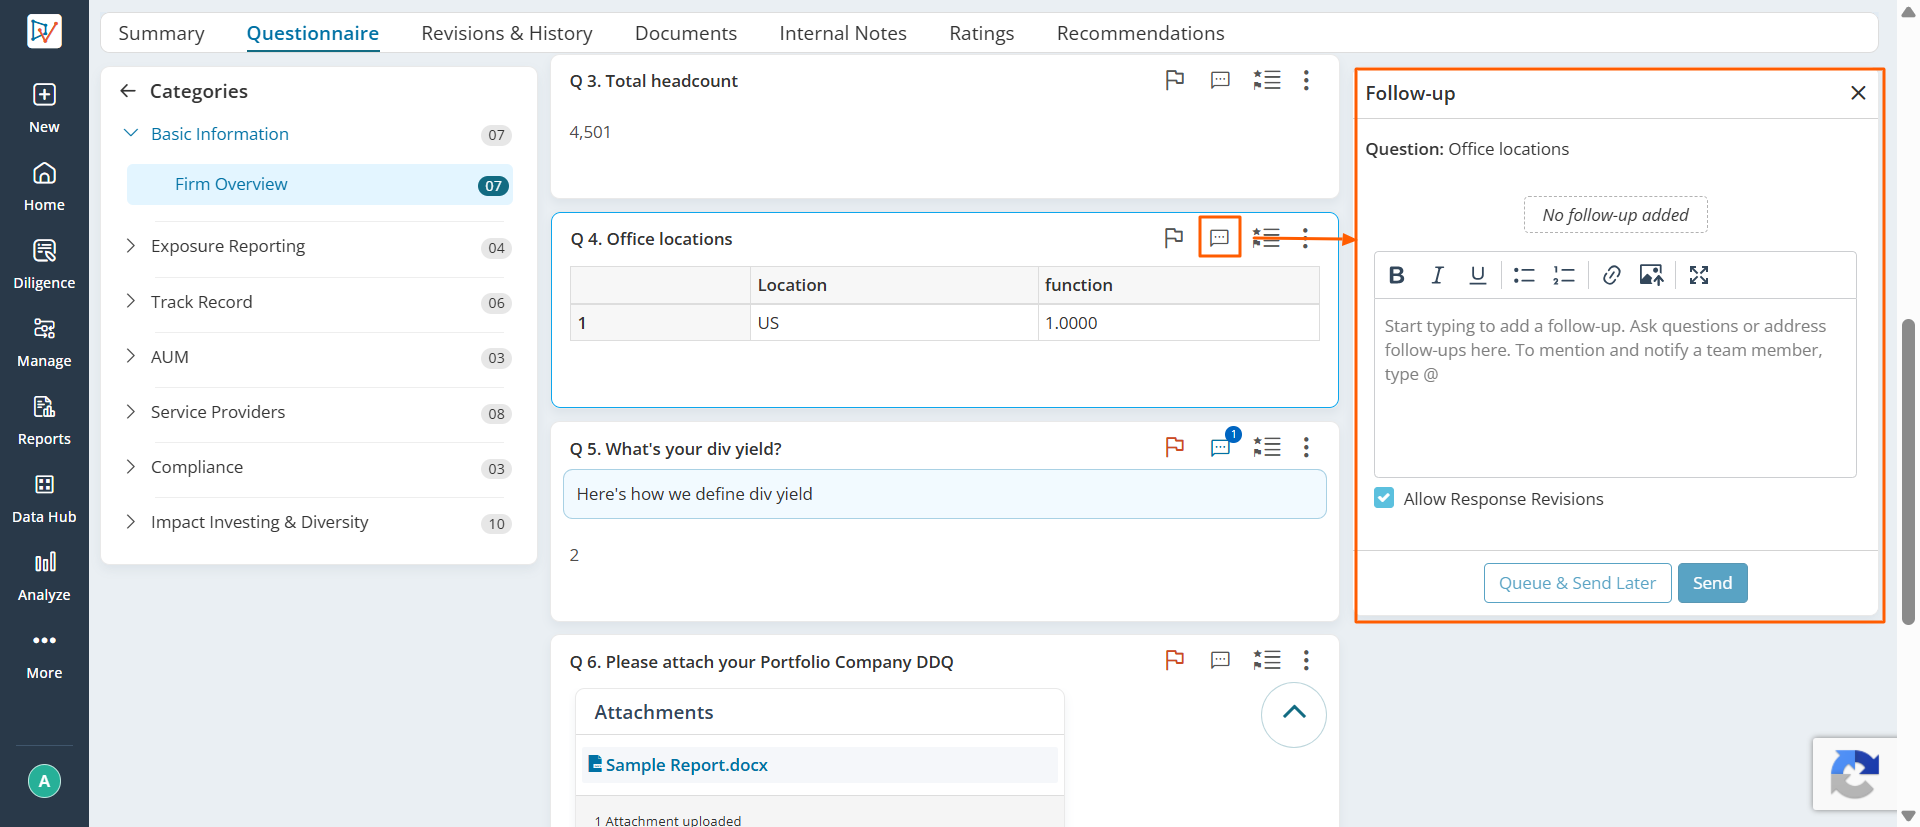Toggle the red flag on Q5 div yield

click(1175, 447)
